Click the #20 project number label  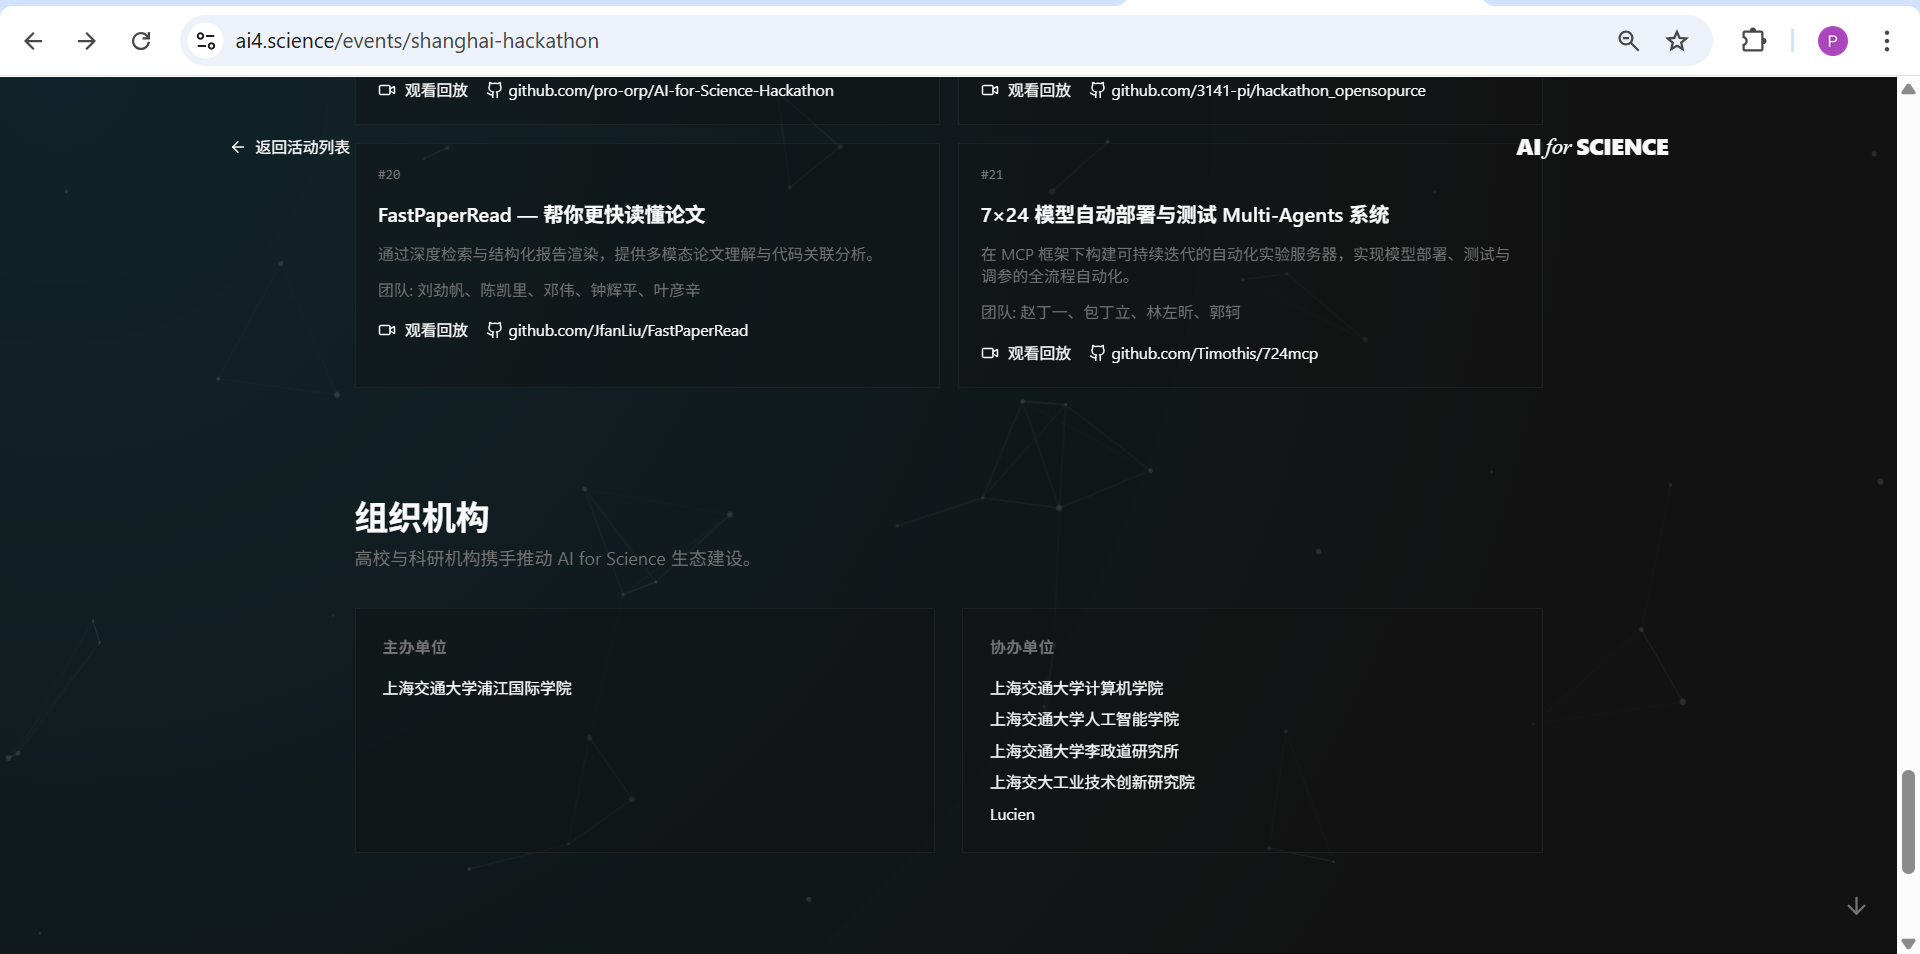coord(389,174)
